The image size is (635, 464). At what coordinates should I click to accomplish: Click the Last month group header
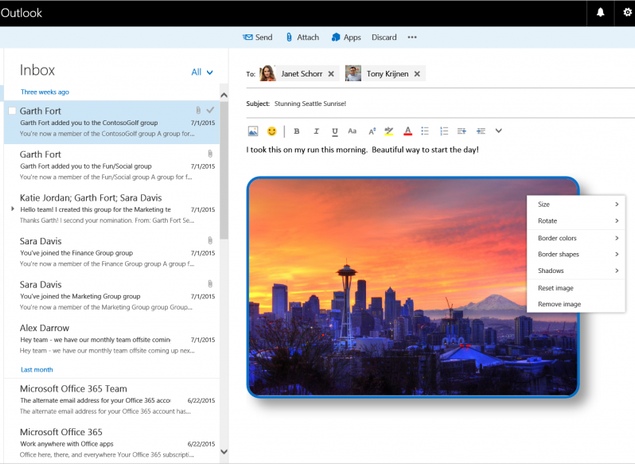point(37,370)
